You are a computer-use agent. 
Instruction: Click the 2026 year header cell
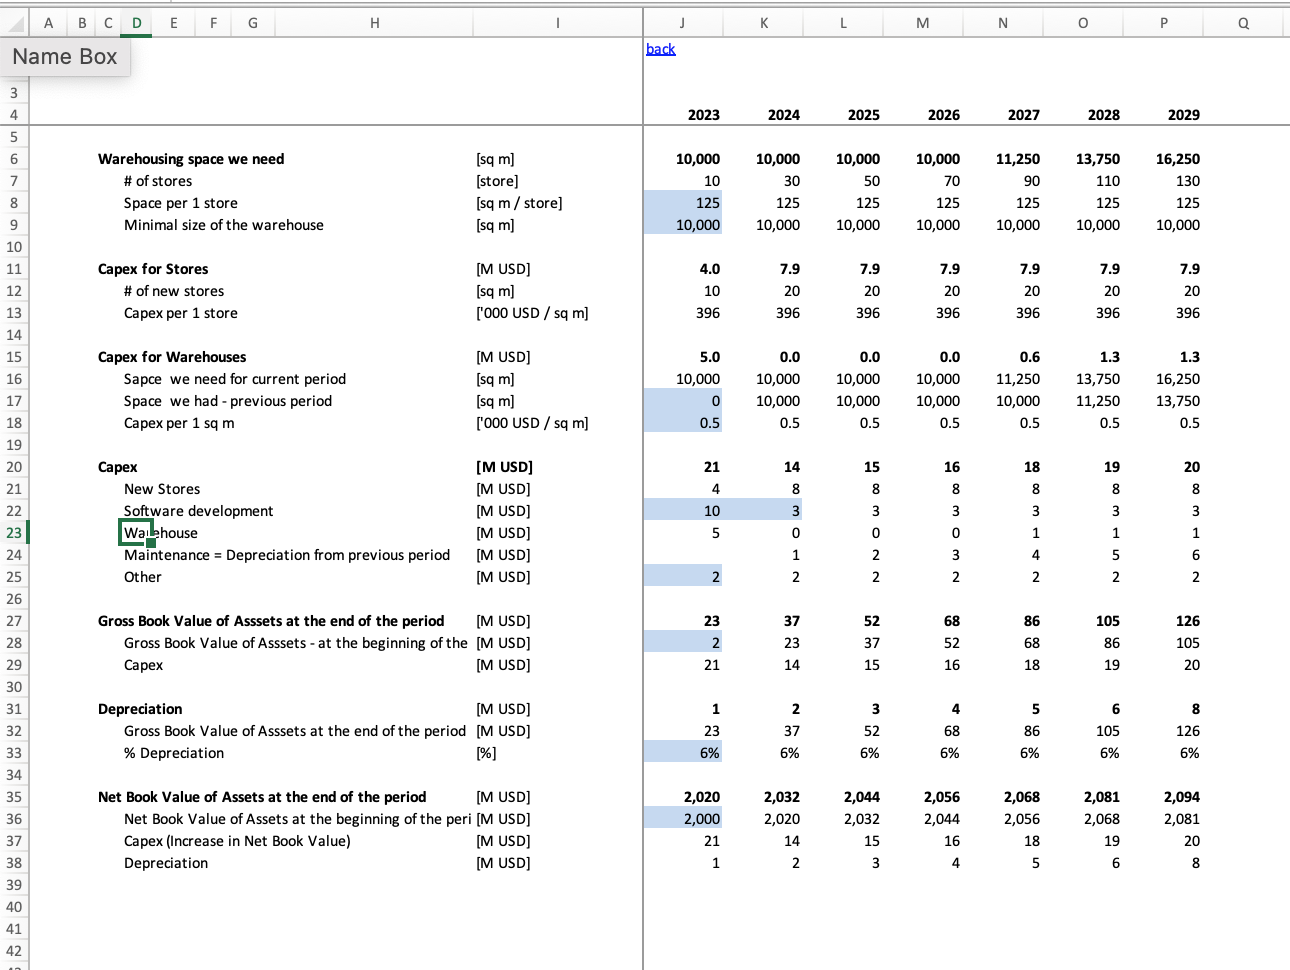[944, 115]
